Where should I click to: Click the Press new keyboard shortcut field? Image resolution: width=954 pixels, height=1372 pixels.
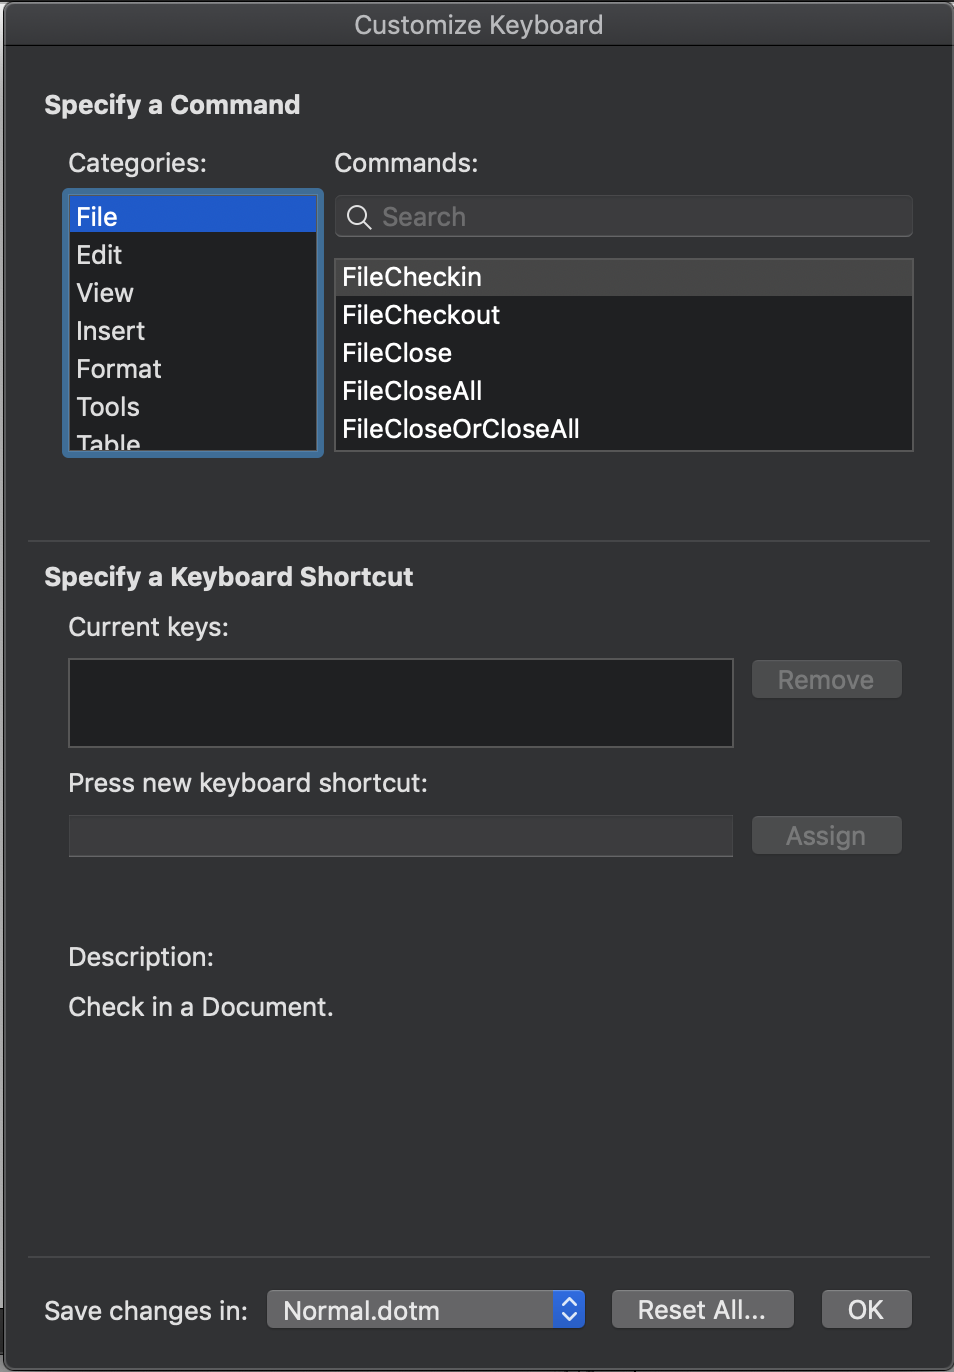point(400,836)
